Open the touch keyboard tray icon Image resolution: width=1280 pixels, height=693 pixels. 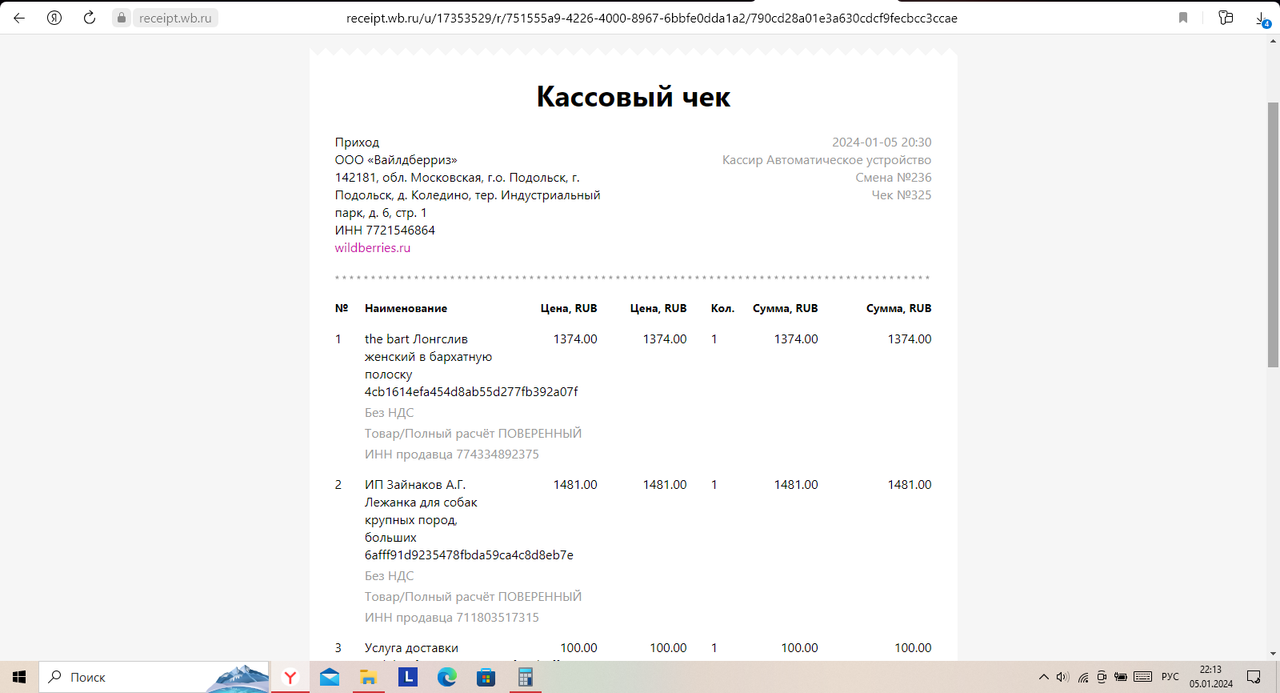(1143, 677)
